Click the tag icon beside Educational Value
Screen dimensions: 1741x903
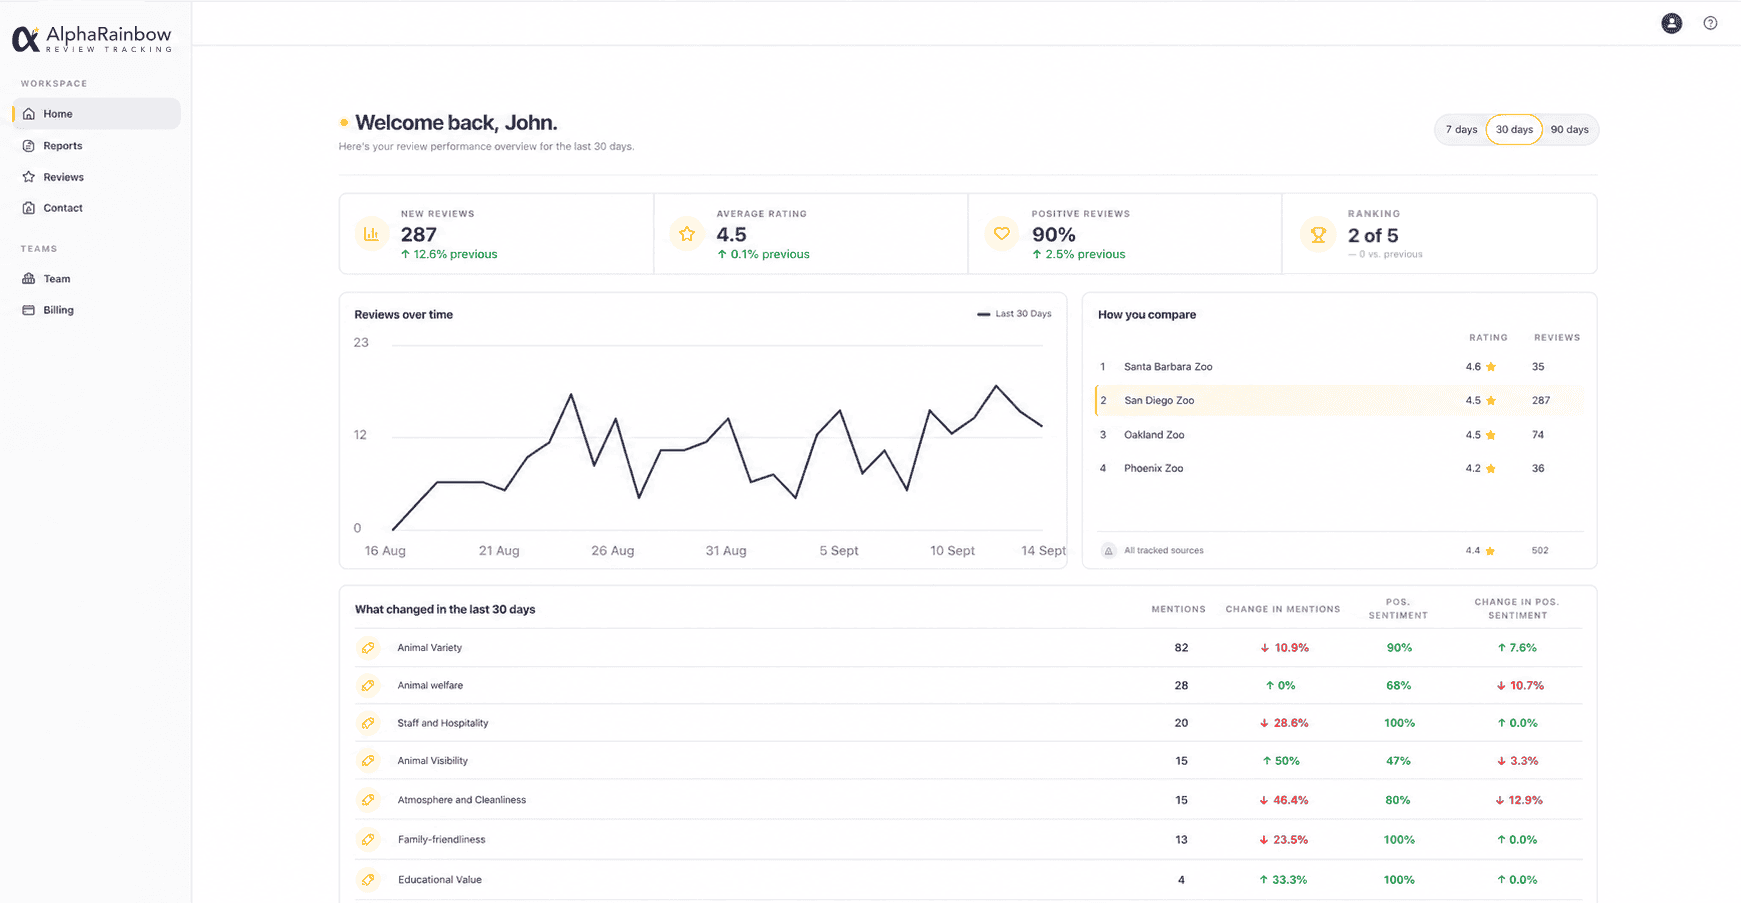coord(368,880)
